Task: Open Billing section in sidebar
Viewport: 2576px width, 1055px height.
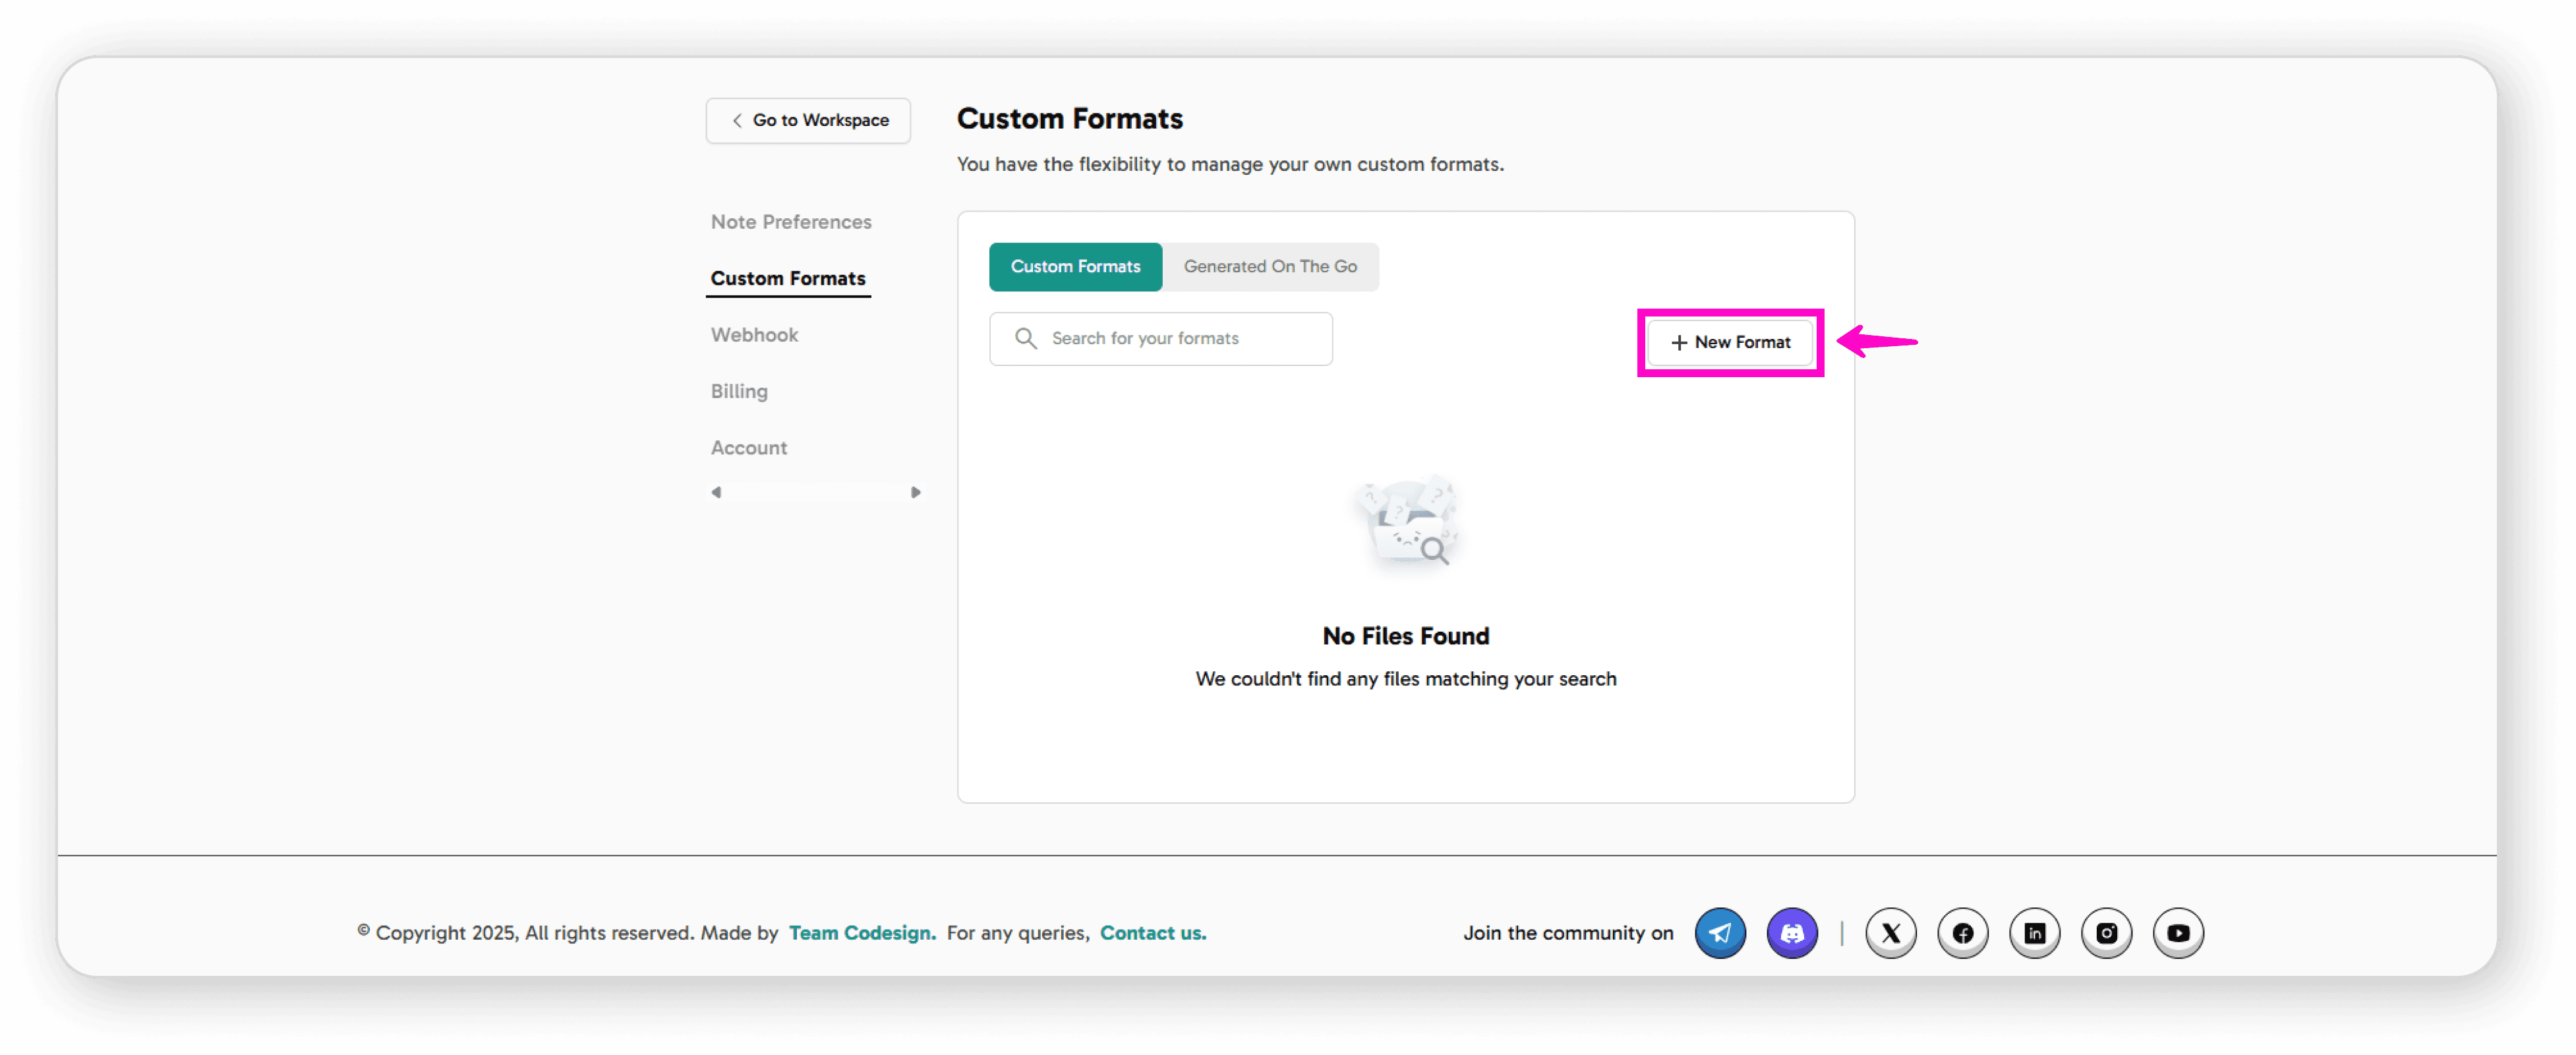Action: pos(739,391)
